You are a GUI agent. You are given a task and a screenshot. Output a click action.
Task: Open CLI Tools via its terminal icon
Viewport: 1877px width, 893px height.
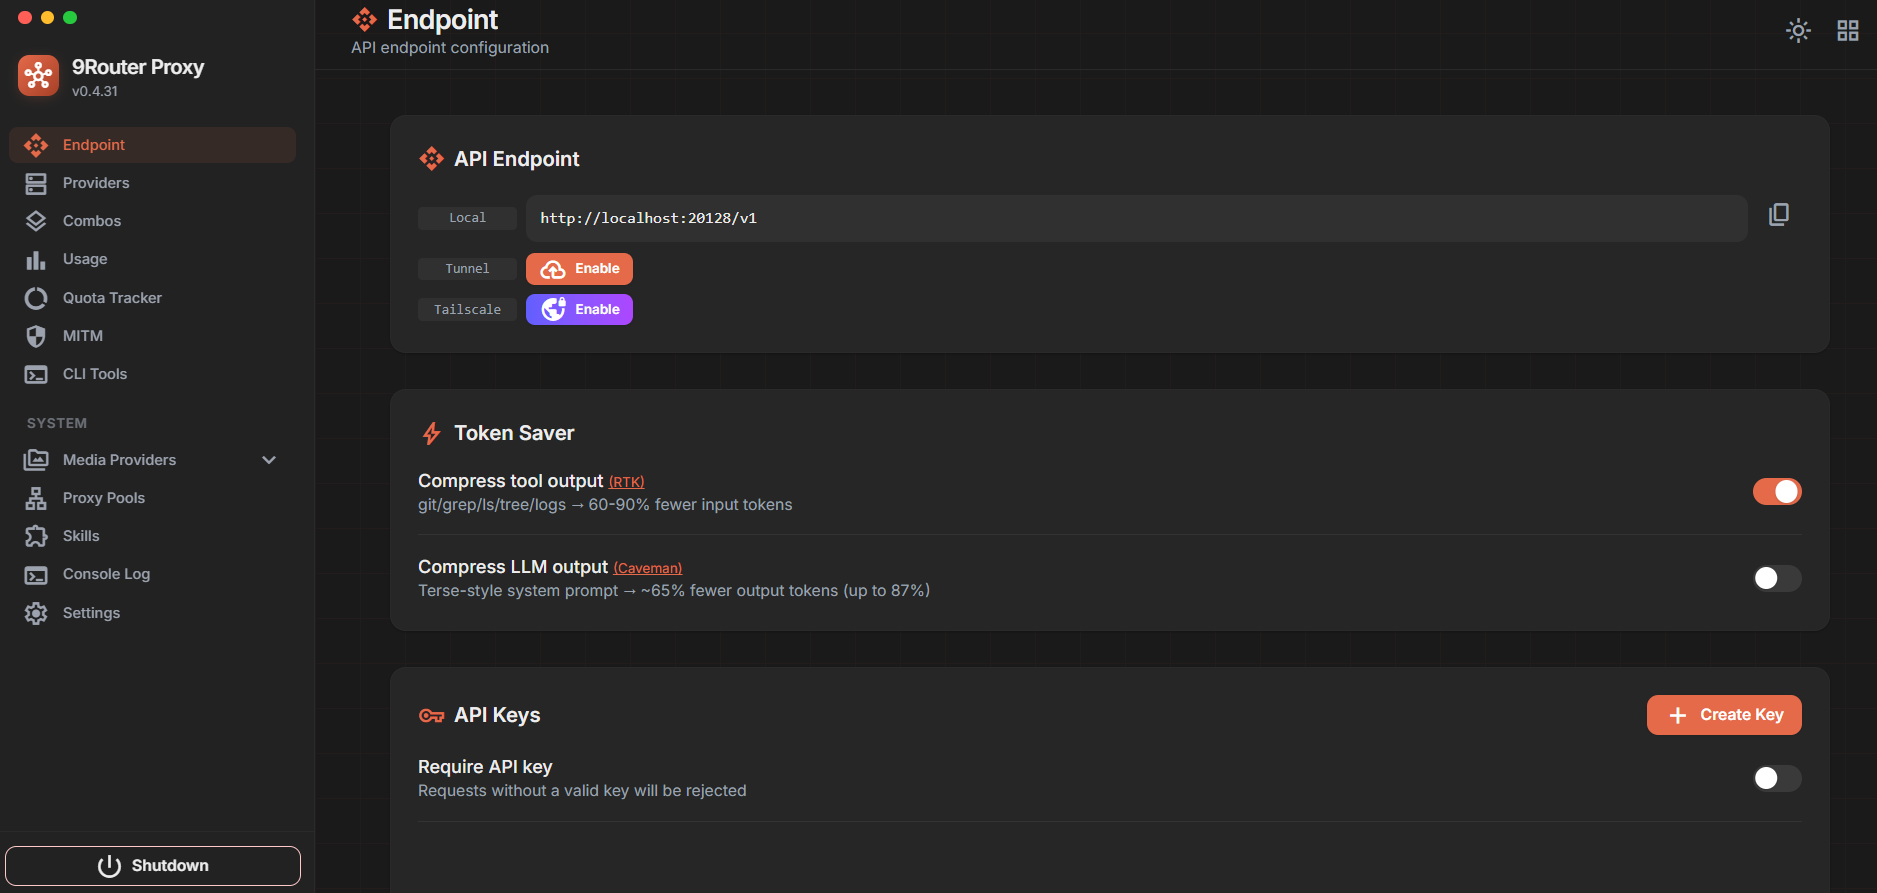(x=36, y=375)
